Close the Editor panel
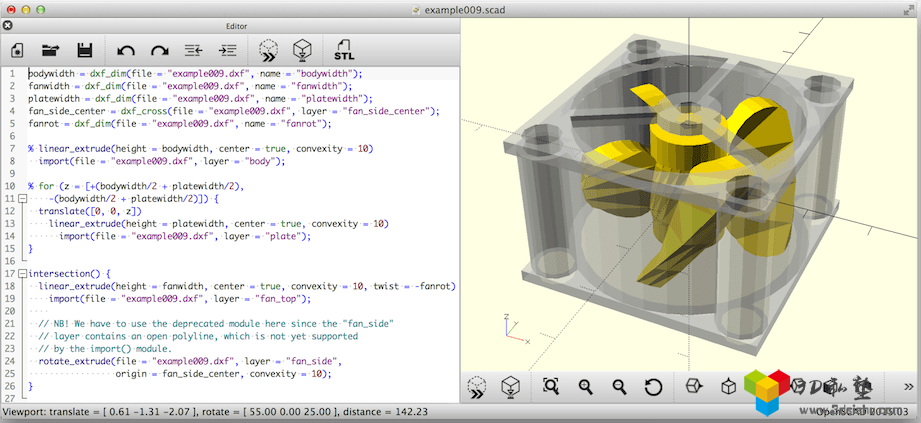This screenshot has width=921, height=423. click(x=8, y=26)
